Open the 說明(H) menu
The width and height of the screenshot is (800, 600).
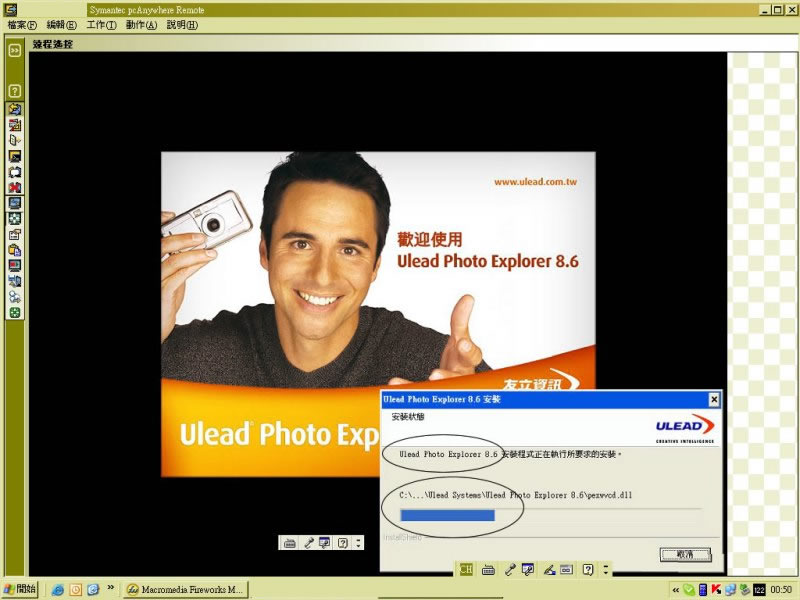tap(182, 24)
